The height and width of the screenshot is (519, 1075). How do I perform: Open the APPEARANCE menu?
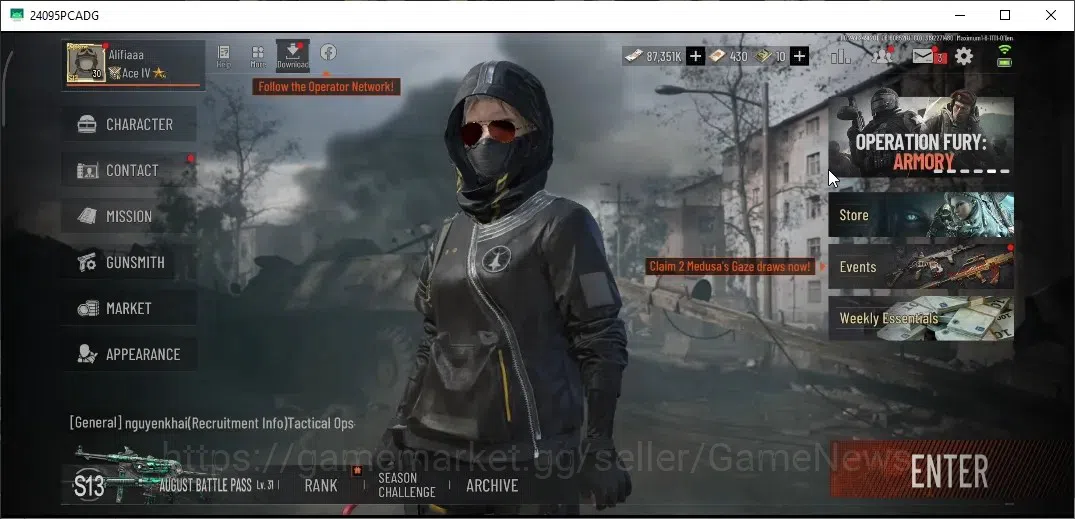pyautogui.click(x=129, y=354)
